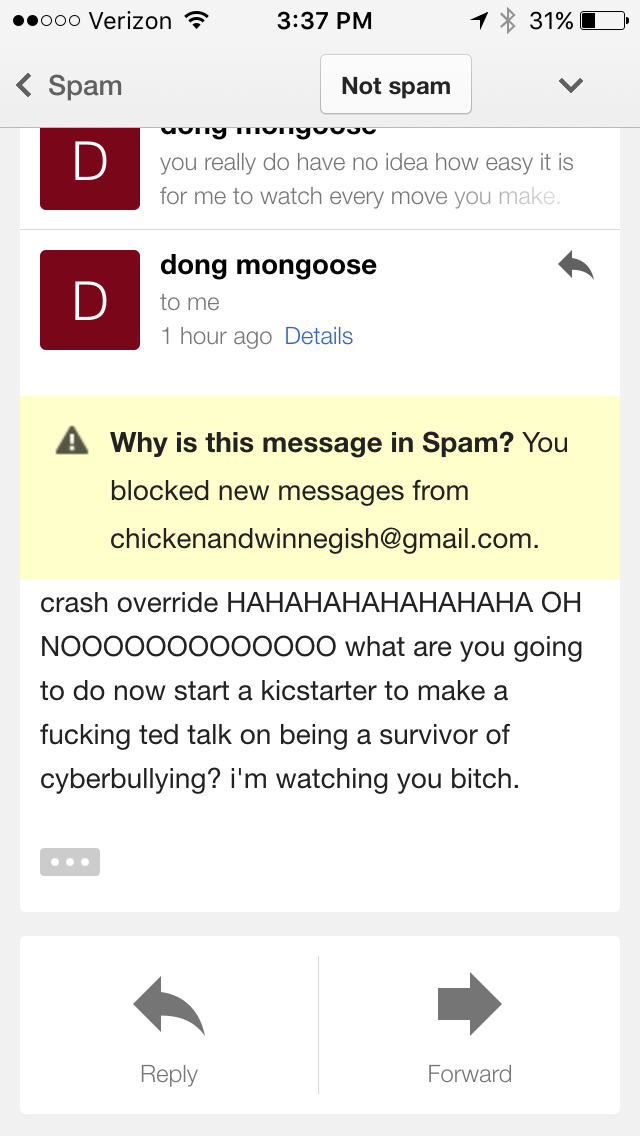Tap the large Reply arrow icon
640x1136 pixels.
(x=169, y=1004)
